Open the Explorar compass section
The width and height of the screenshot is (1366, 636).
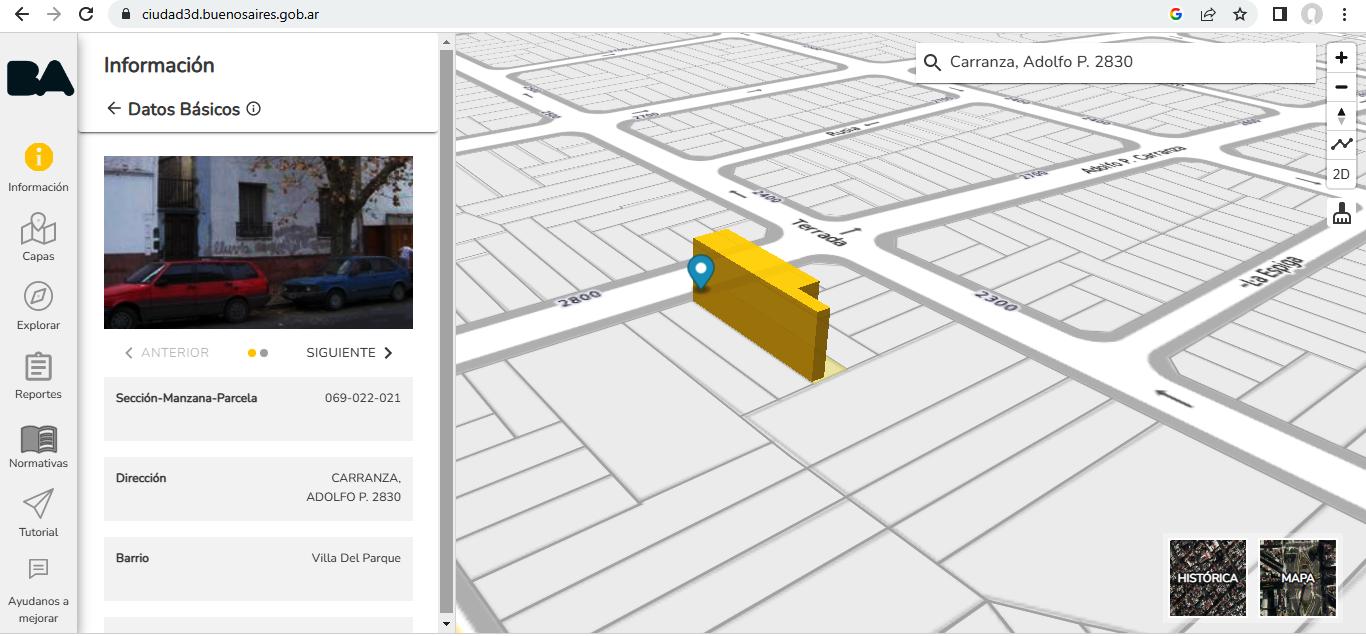[x=38, y=306]
